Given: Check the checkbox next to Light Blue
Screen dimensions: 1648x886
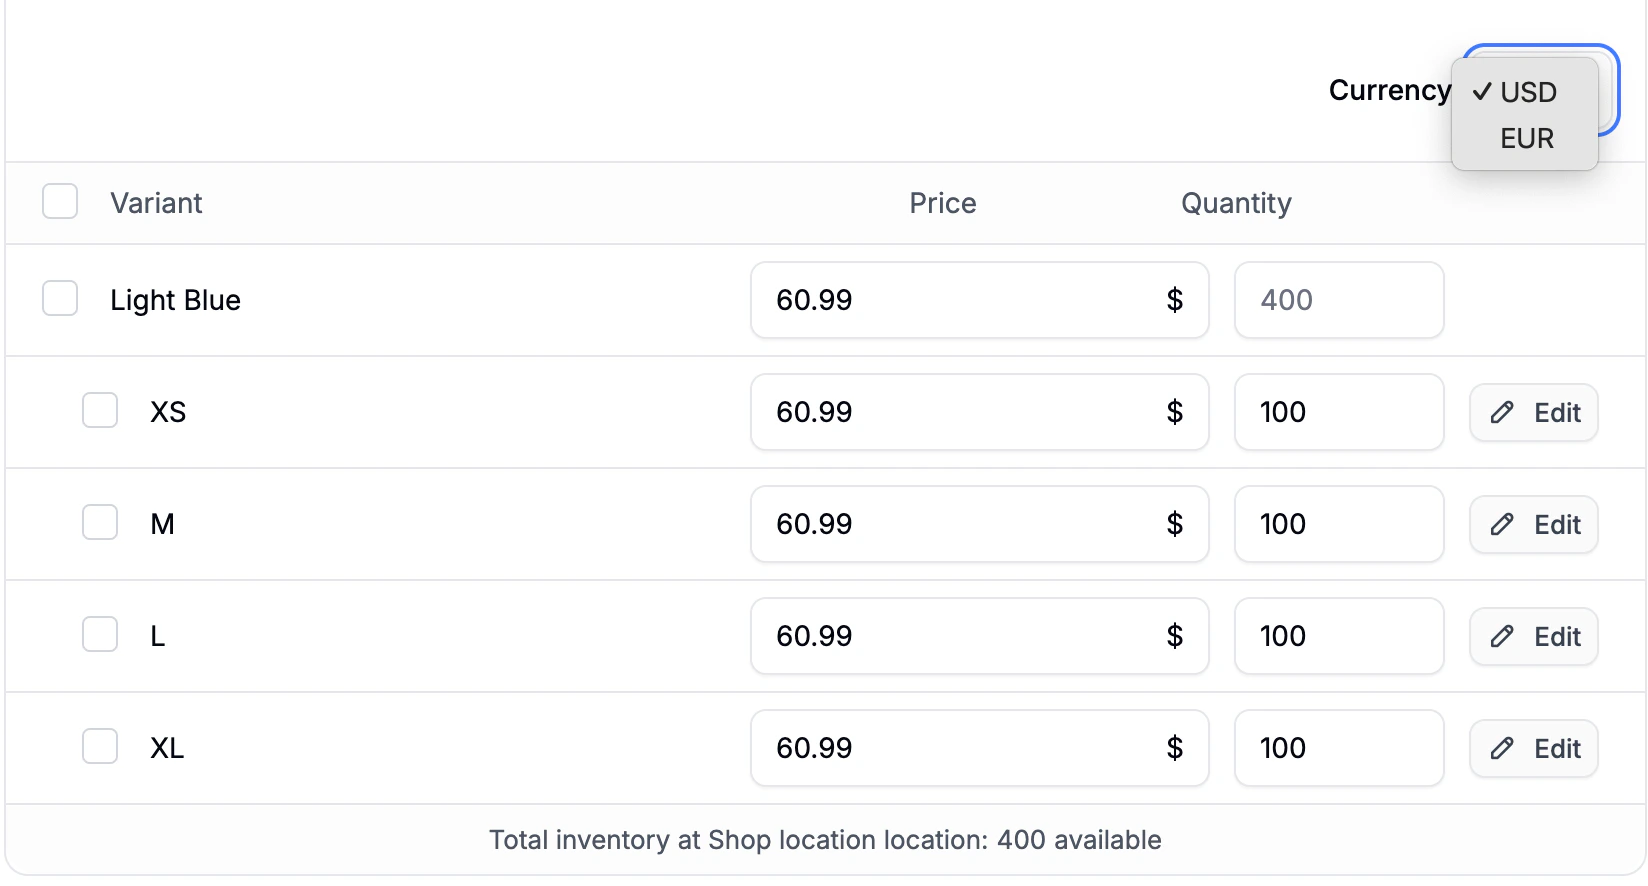Looking at the screenshot, I should coord(60,298).
